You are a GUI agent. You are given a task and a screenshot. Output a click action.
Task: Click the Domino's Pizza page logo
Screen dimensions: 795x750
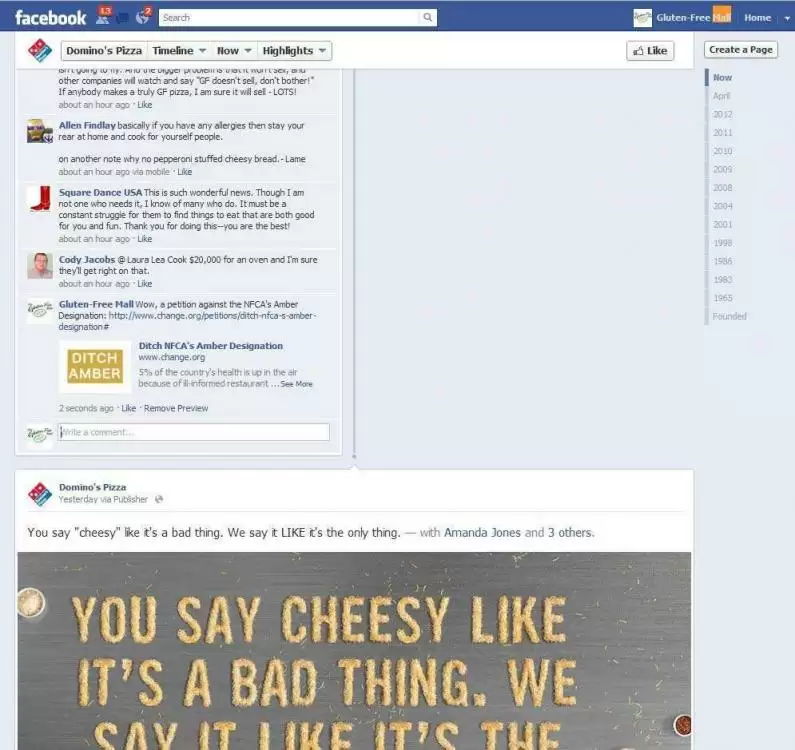click(x=40, y=51)
